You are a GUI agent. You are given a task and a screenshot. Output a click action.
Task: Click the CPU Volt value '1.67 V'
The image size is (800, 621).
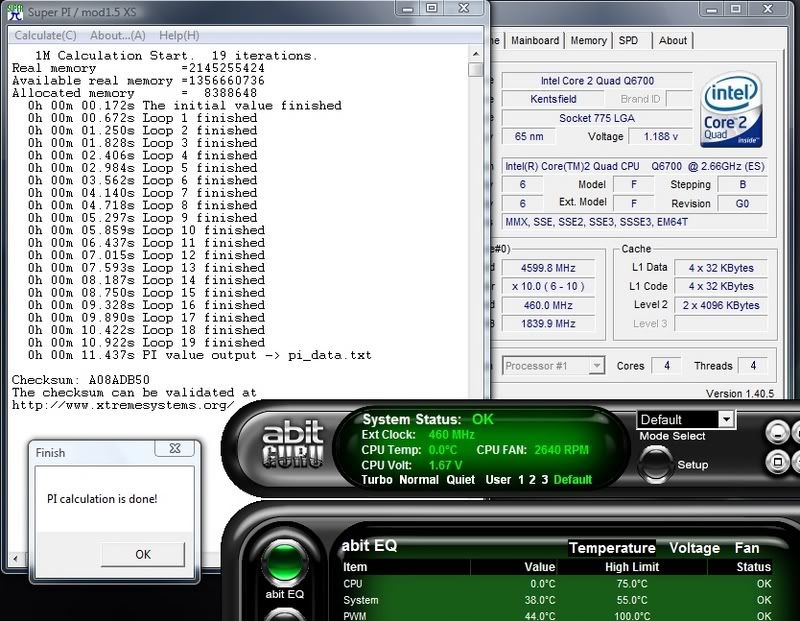(x=445, y=465)
